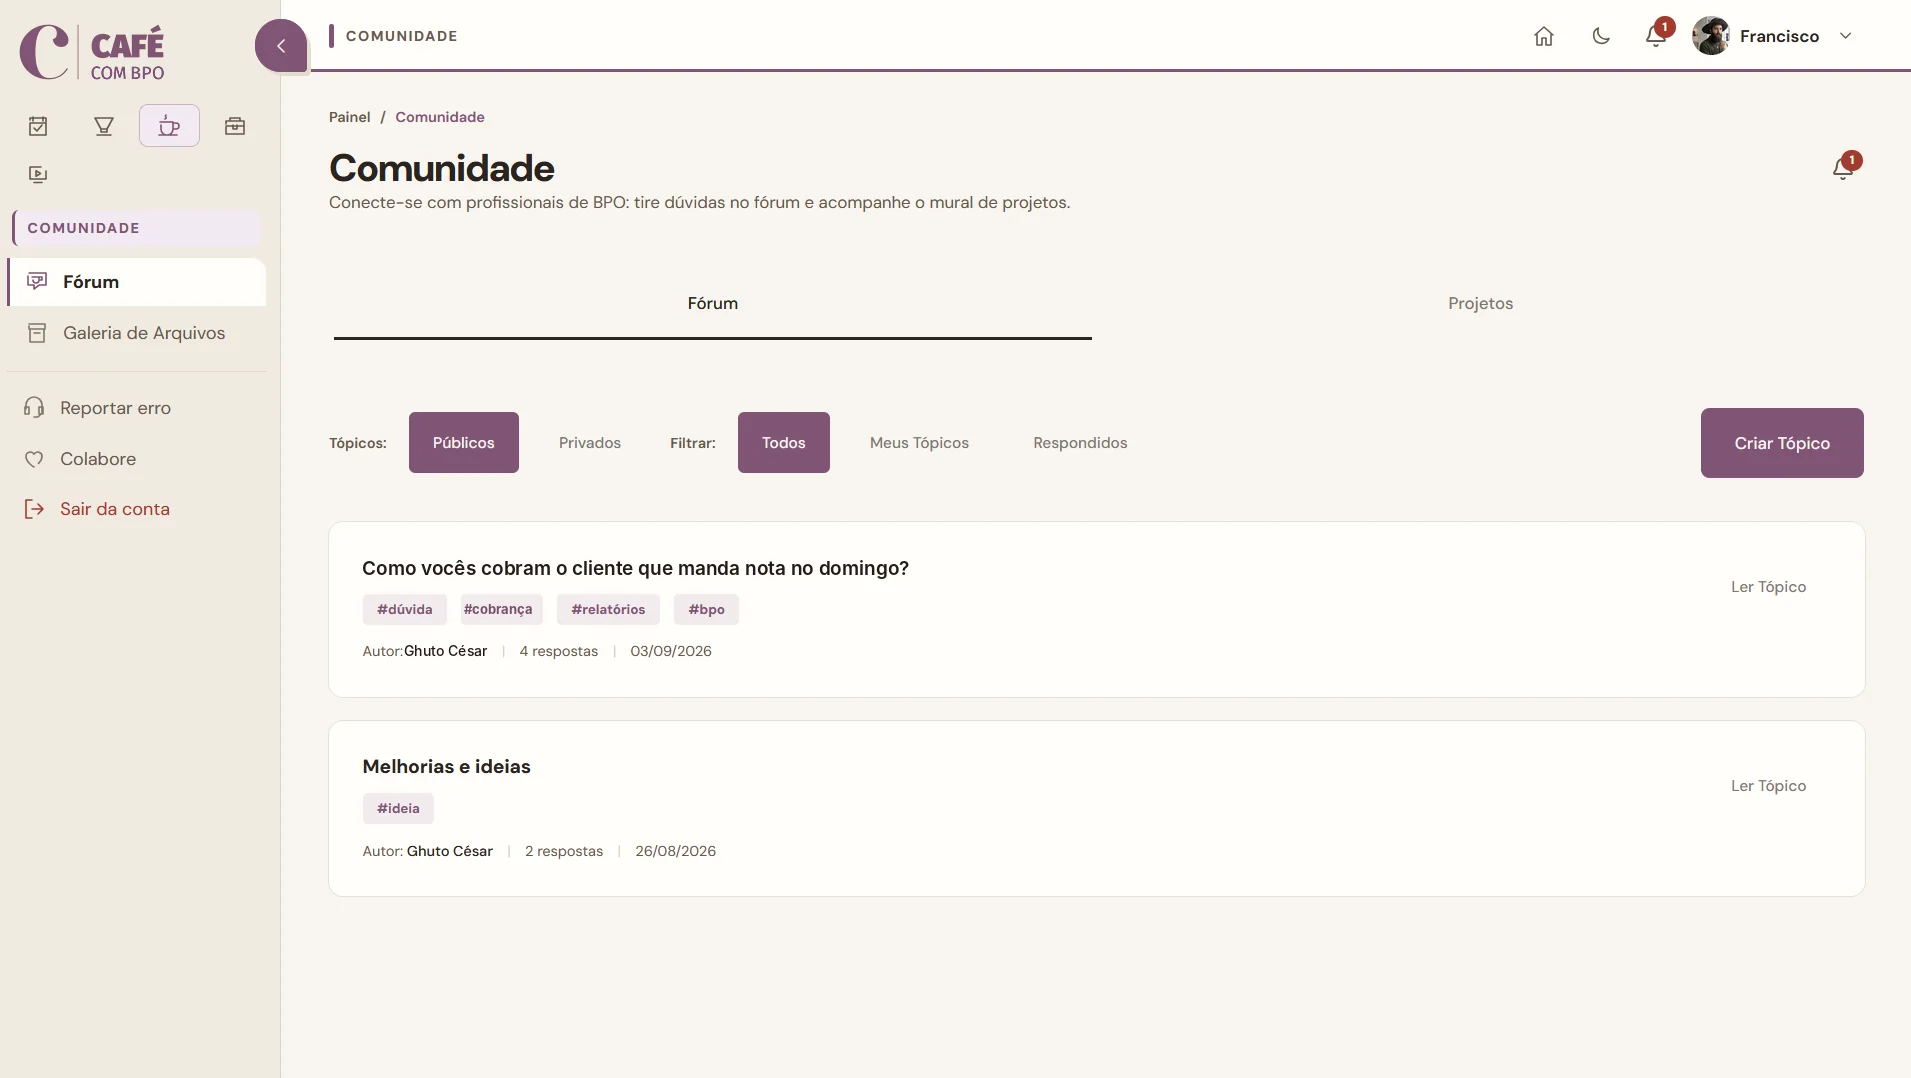Click the #ideia tag
This screenshot has height=1078, width=1911.
click(x=398, y=809)
